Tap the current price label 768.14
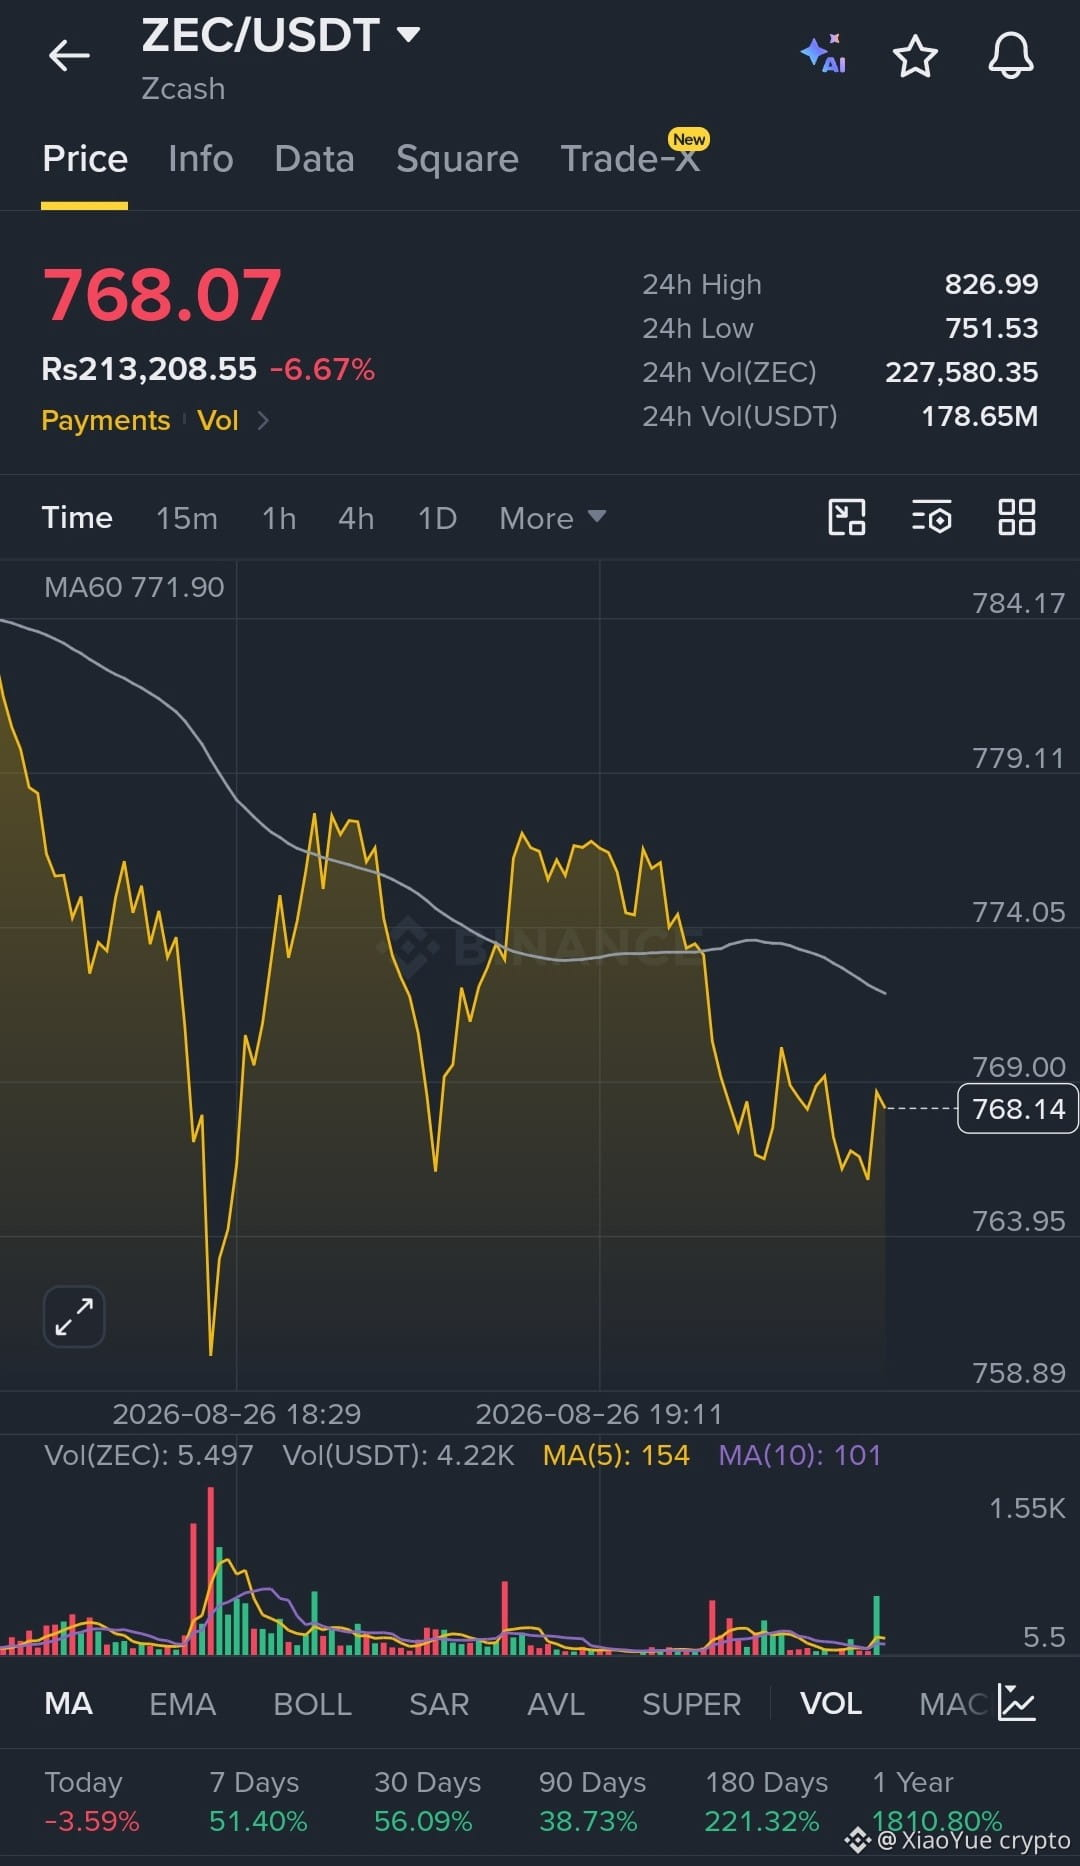 click(x=1018, y=1108)
